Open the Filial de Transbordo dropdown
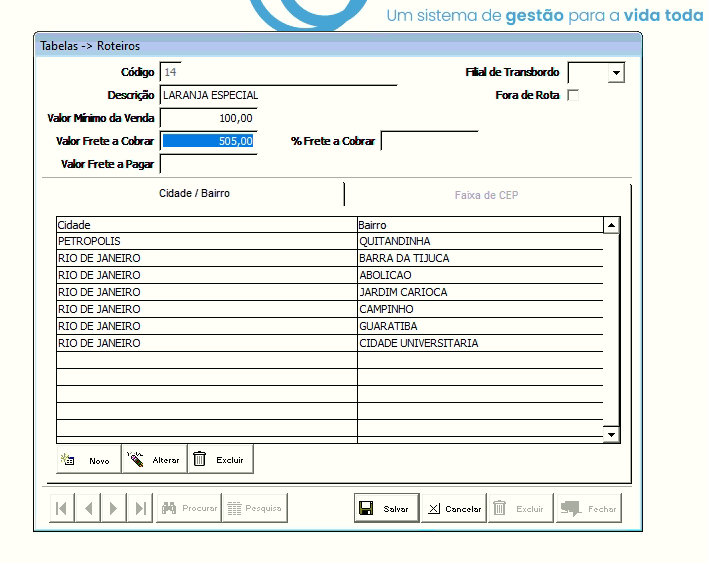This screenshot has height=563, width=708. [x=615, y=73]
